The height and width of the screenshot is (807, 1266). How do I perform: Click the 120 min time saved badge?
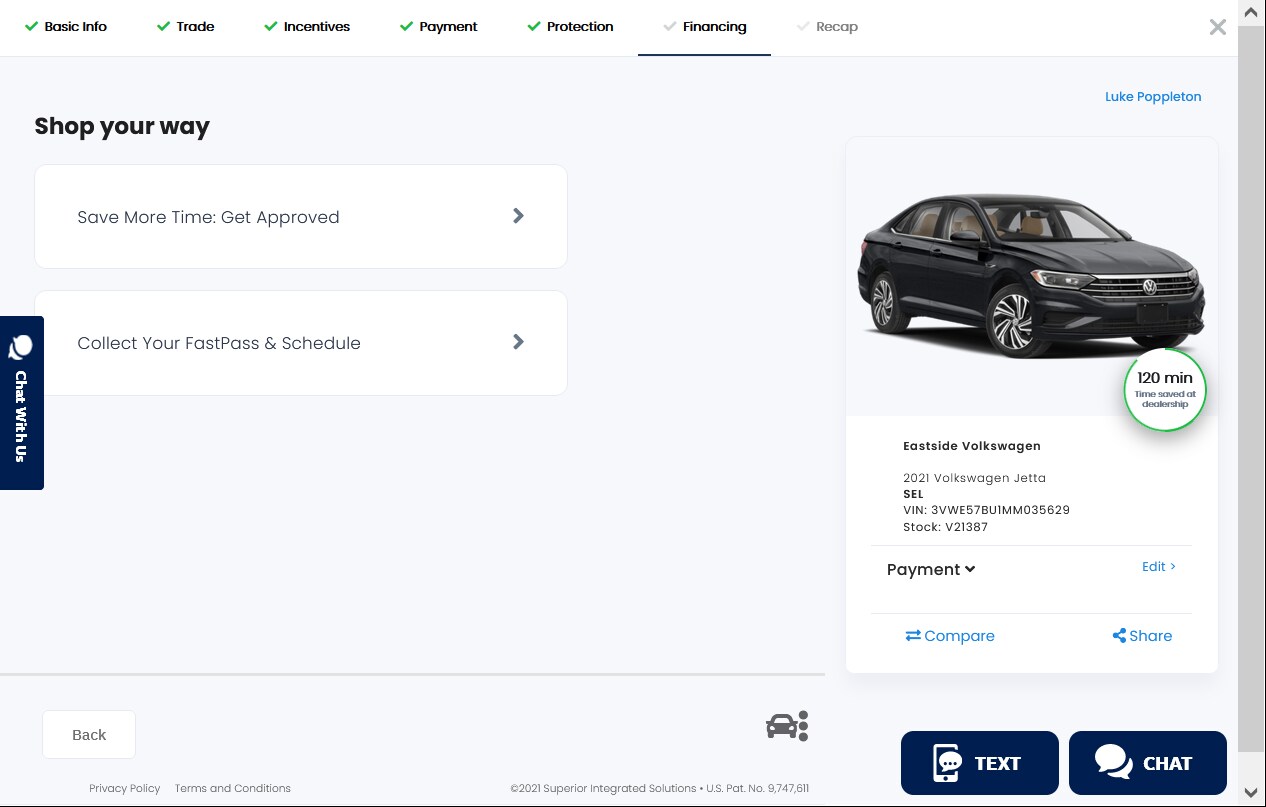click(x=1165, y=390)
